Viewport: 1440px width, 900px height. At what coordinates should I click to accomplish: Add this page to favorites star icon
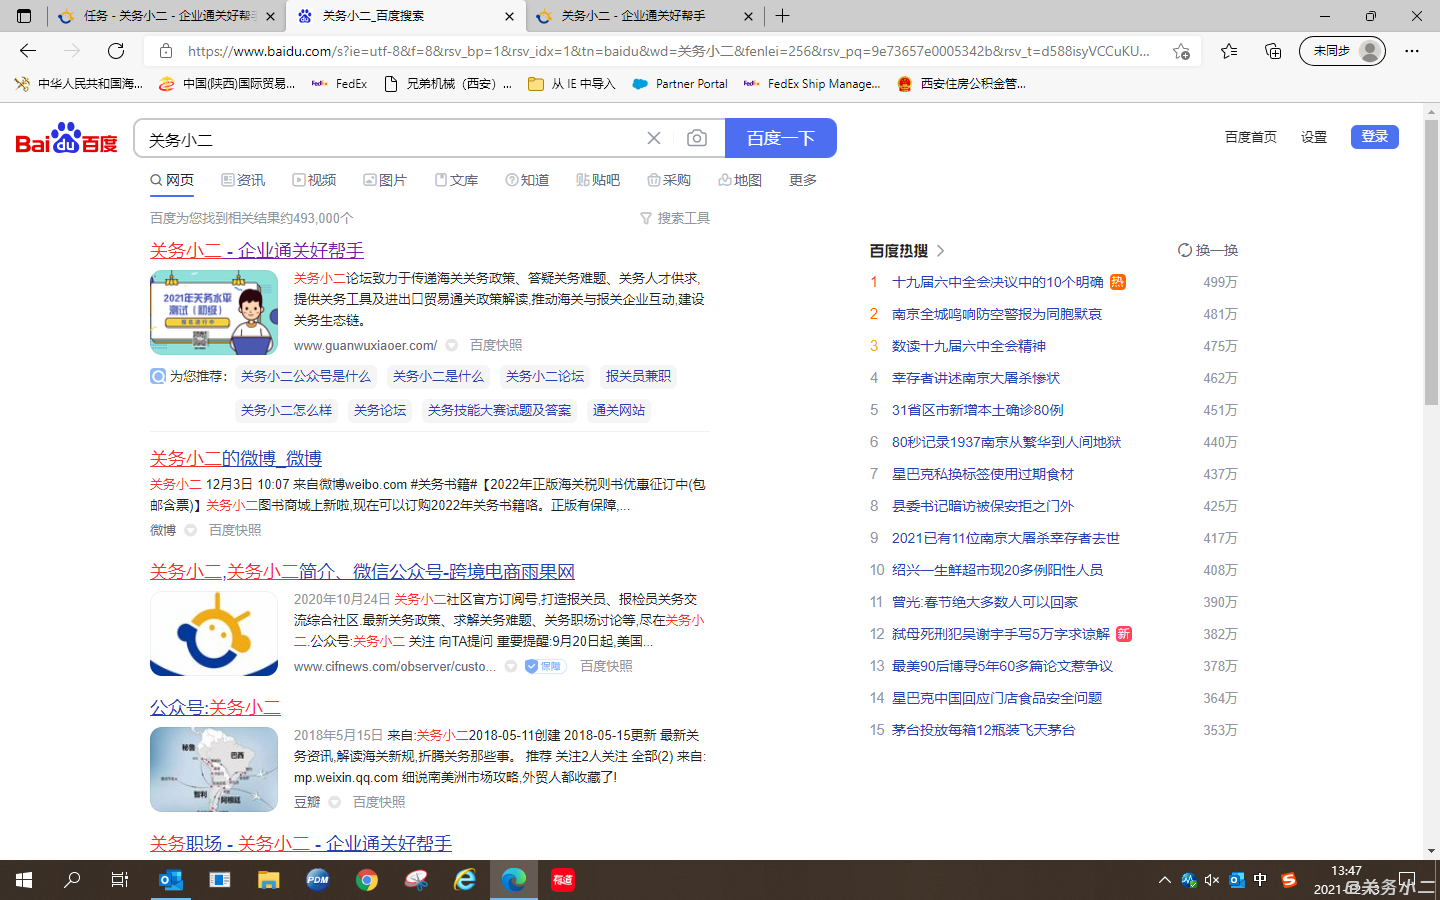(x=1182, y=51)
